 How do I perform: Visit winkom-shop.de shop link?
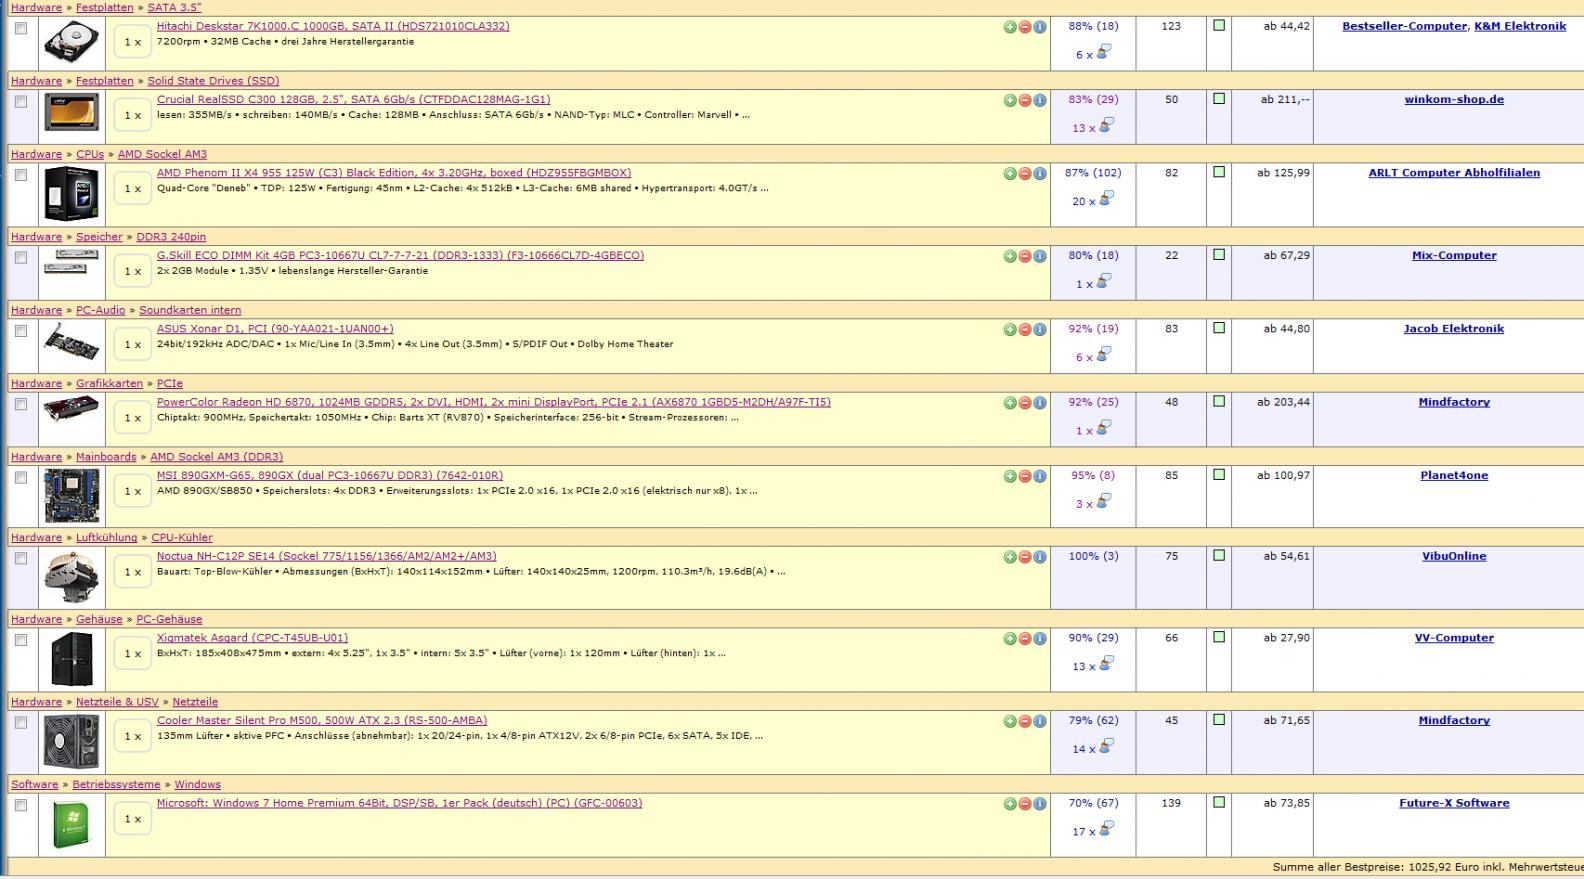coord(1454,99)
